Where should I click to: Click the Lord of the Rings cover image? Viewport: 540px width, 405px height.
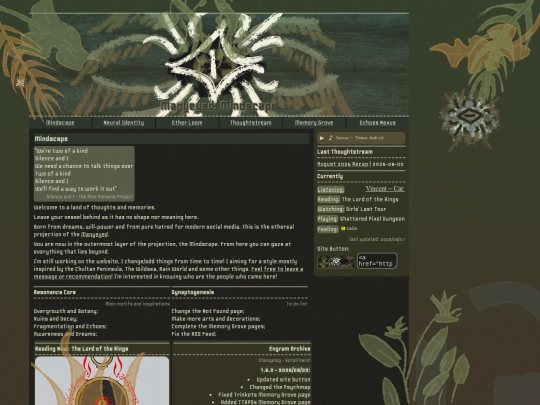pyautogui.click(x=102, y=381)
